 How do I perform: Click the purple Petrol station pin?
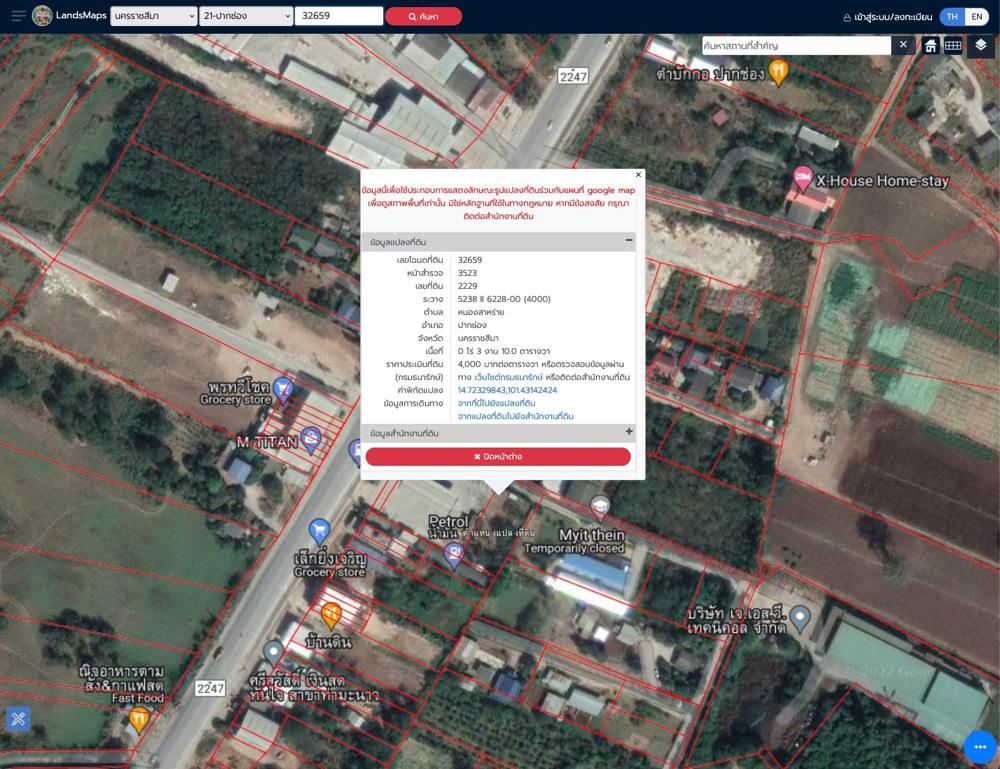(453, 554)
